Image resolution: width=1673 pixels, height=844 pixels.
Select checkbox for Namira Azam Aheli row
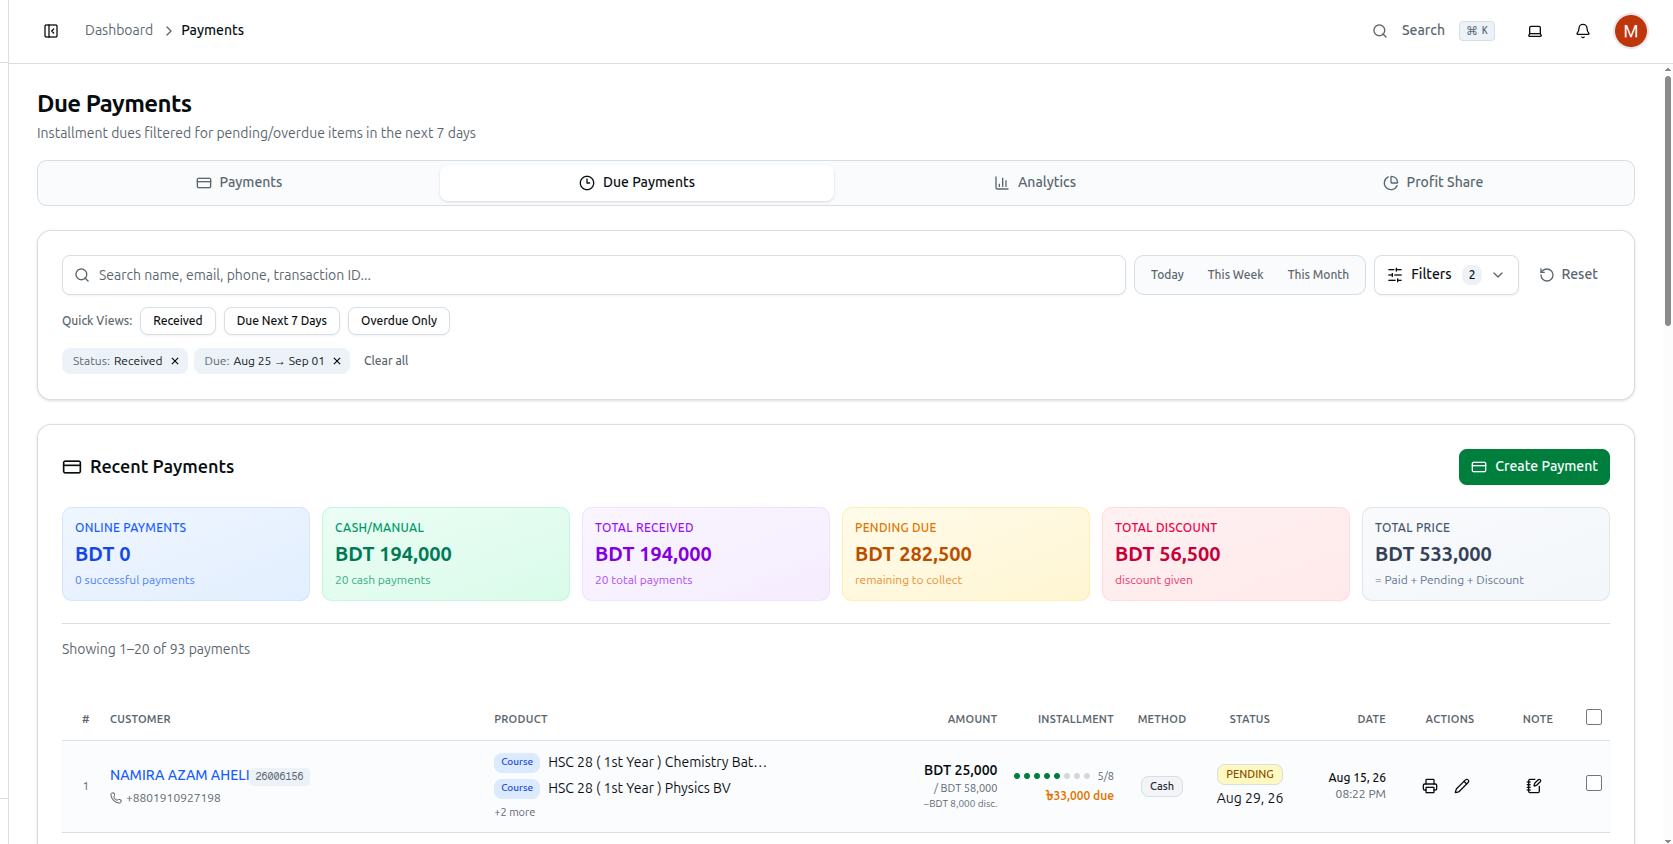coord(1593,783)
